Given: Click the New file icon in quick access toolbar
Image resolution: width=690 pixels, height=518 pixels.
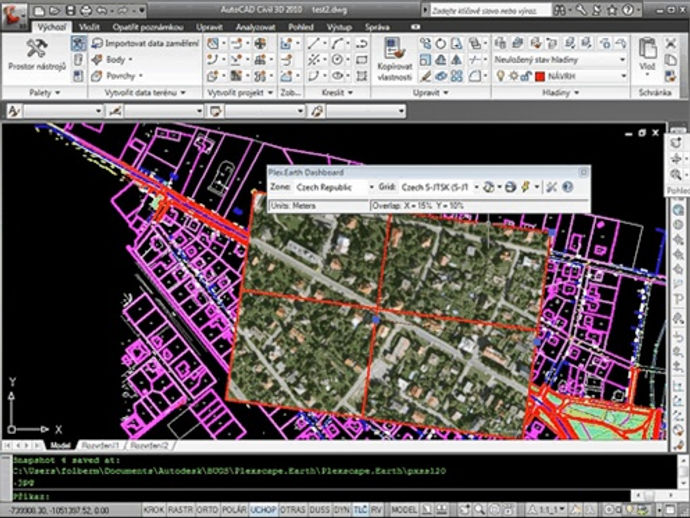Looking at the screenshot, I should [39, 10].
